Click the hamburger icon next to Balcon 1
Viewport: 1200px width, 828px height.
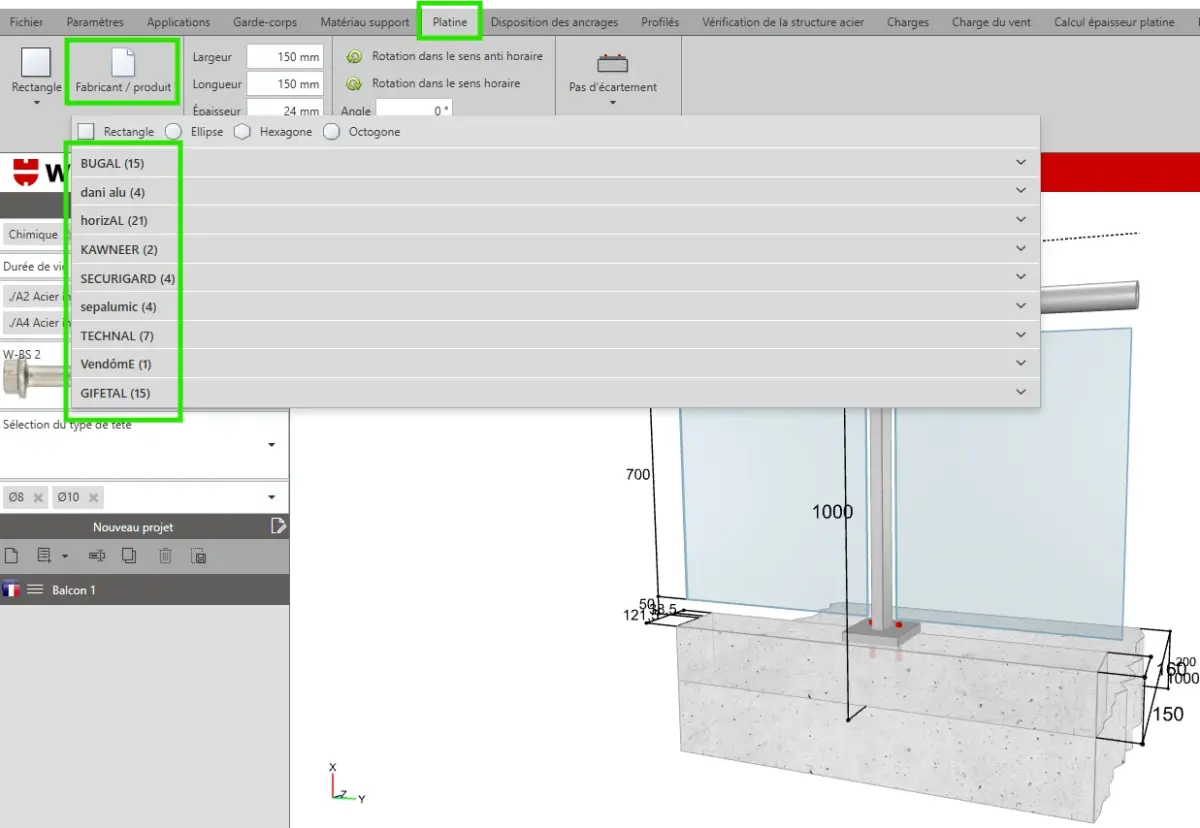[x=35, y=590]
